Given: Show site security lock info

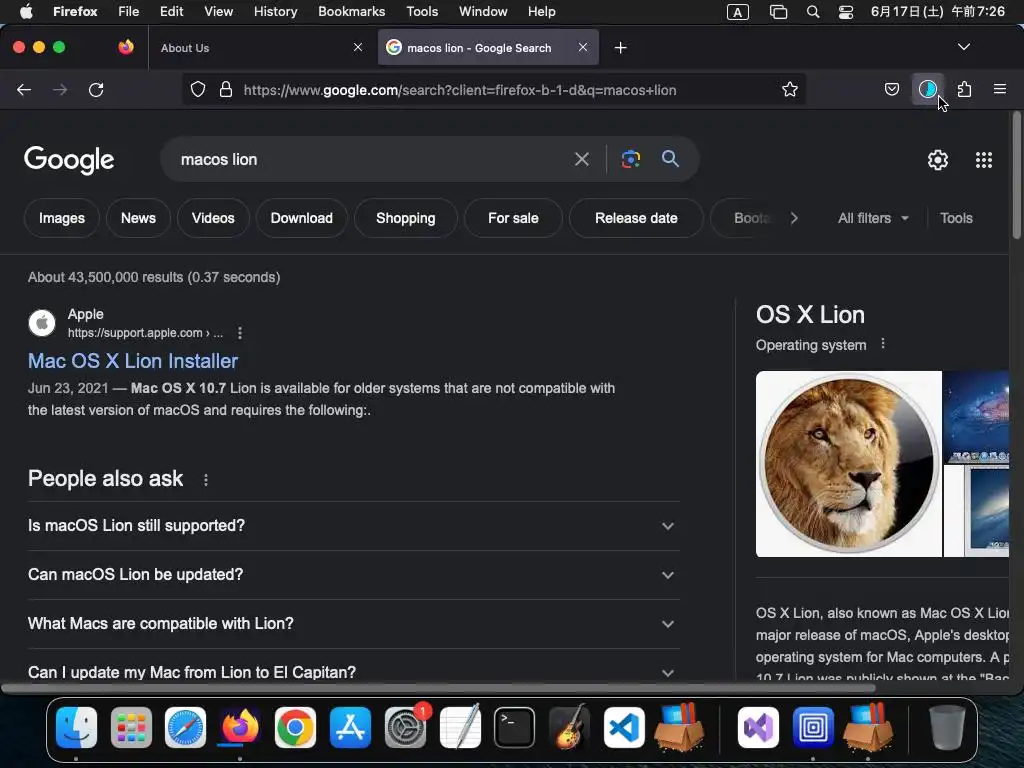Looking at the screenshot, I should point(226,89).
